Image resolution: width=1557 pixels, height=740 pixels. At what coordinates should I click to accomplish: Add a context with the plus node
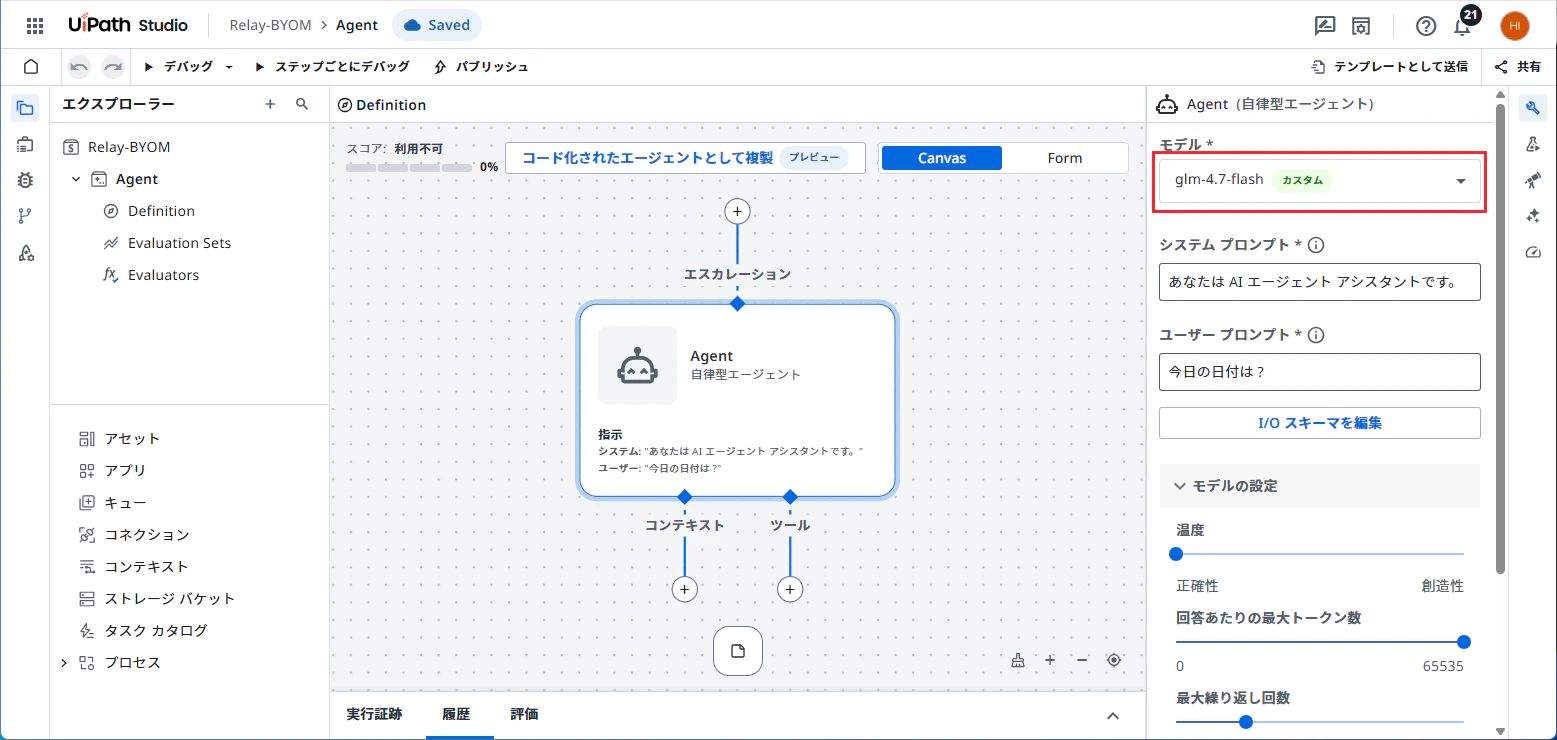point(684,589)
